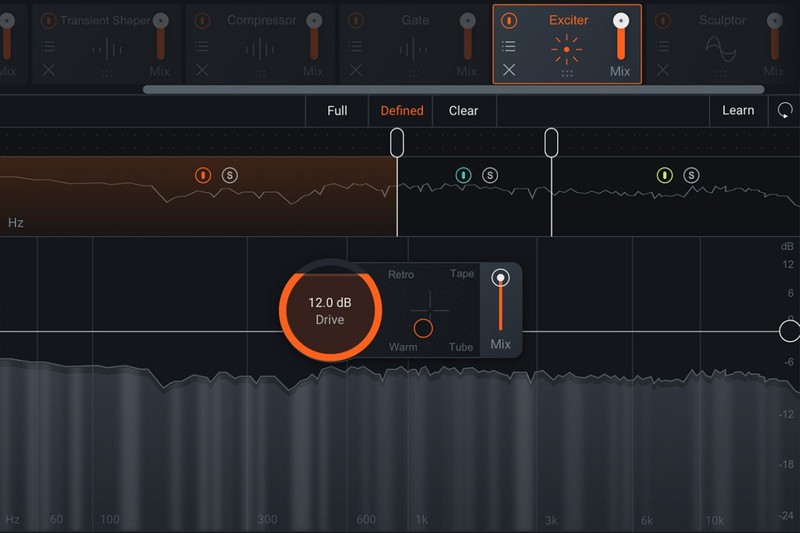Select the Retro saturation corner label
This screenshot has height=533, width=800.
click(x=401, y=274)
